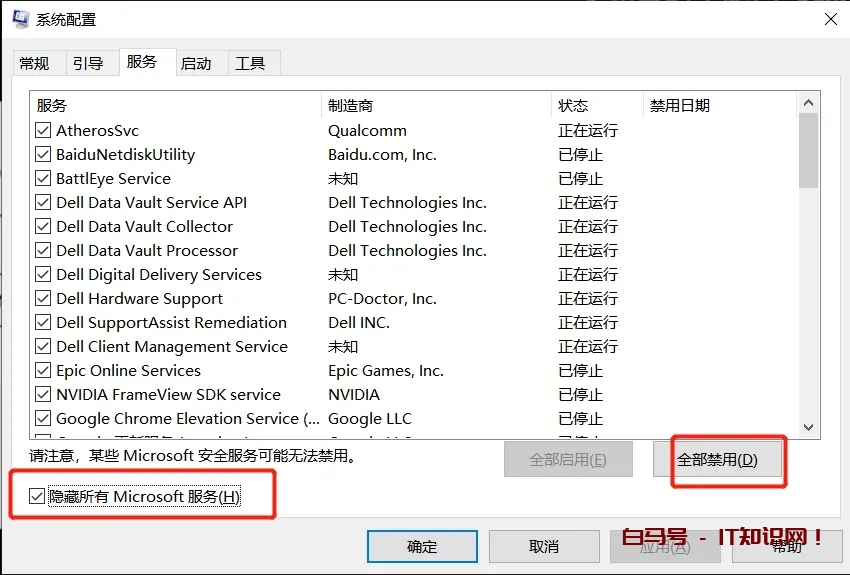Uncheck the AtherosSvc service checkbox
850x575 pixels.
43,131
